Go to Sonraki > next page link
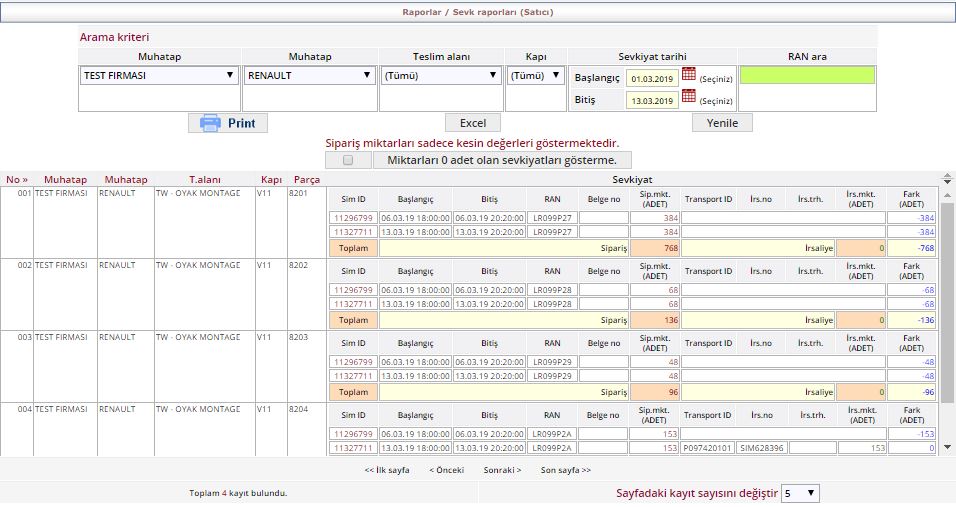This screenshot has height=507, width=956. pos(502,470)
